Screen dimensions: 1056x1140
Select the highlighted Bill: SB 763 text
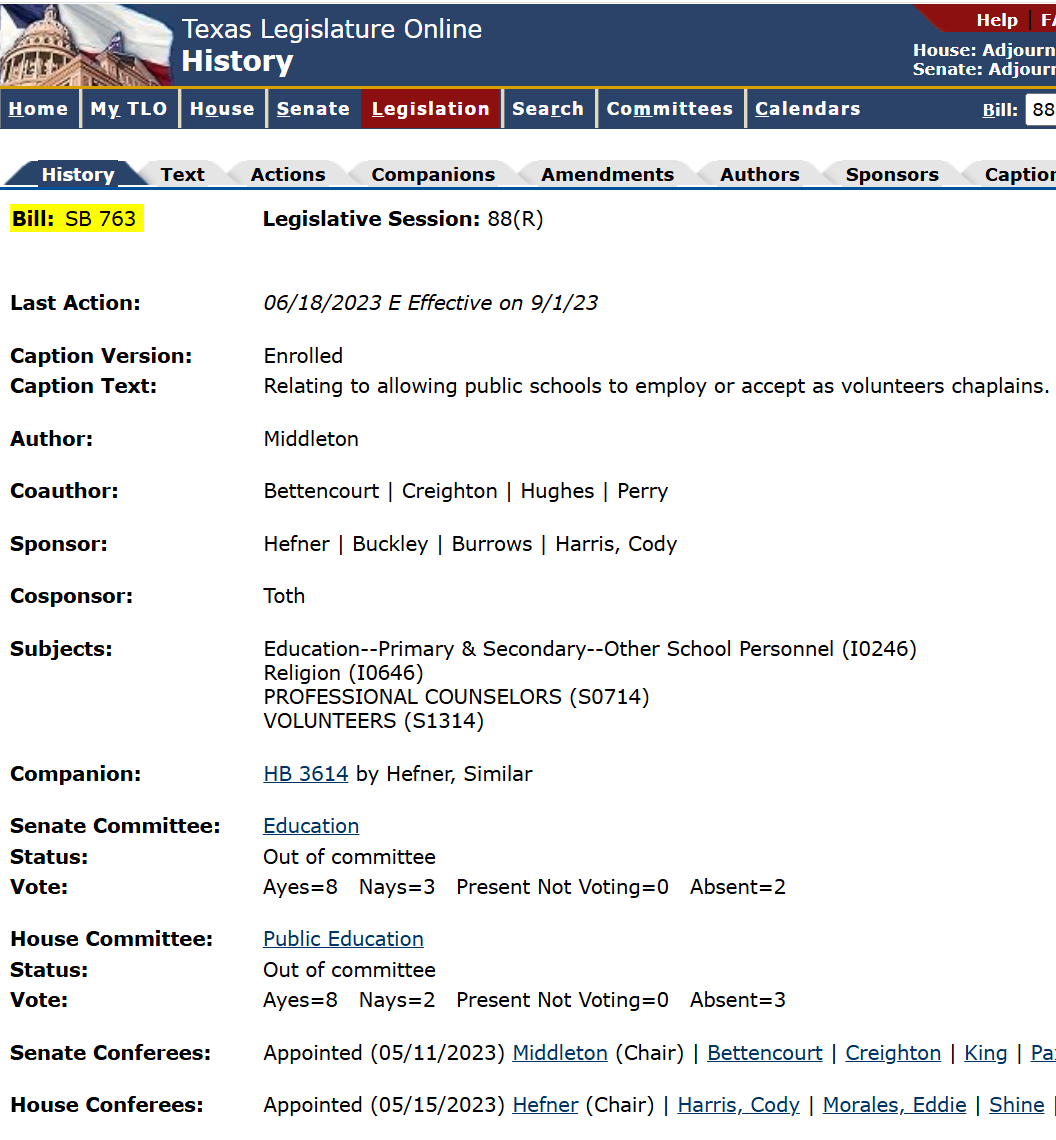tap(76, 219)
